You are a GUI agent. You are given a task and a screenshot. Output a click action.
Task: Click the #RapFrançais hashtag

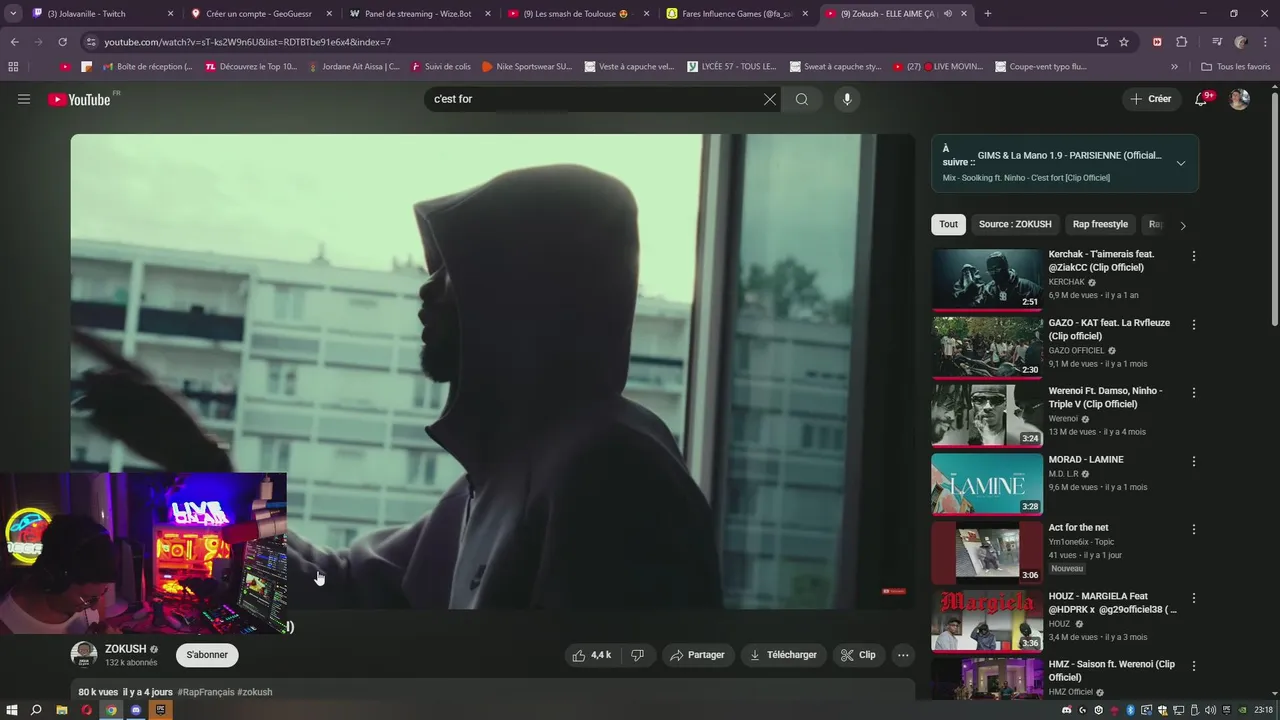[205, 692]
